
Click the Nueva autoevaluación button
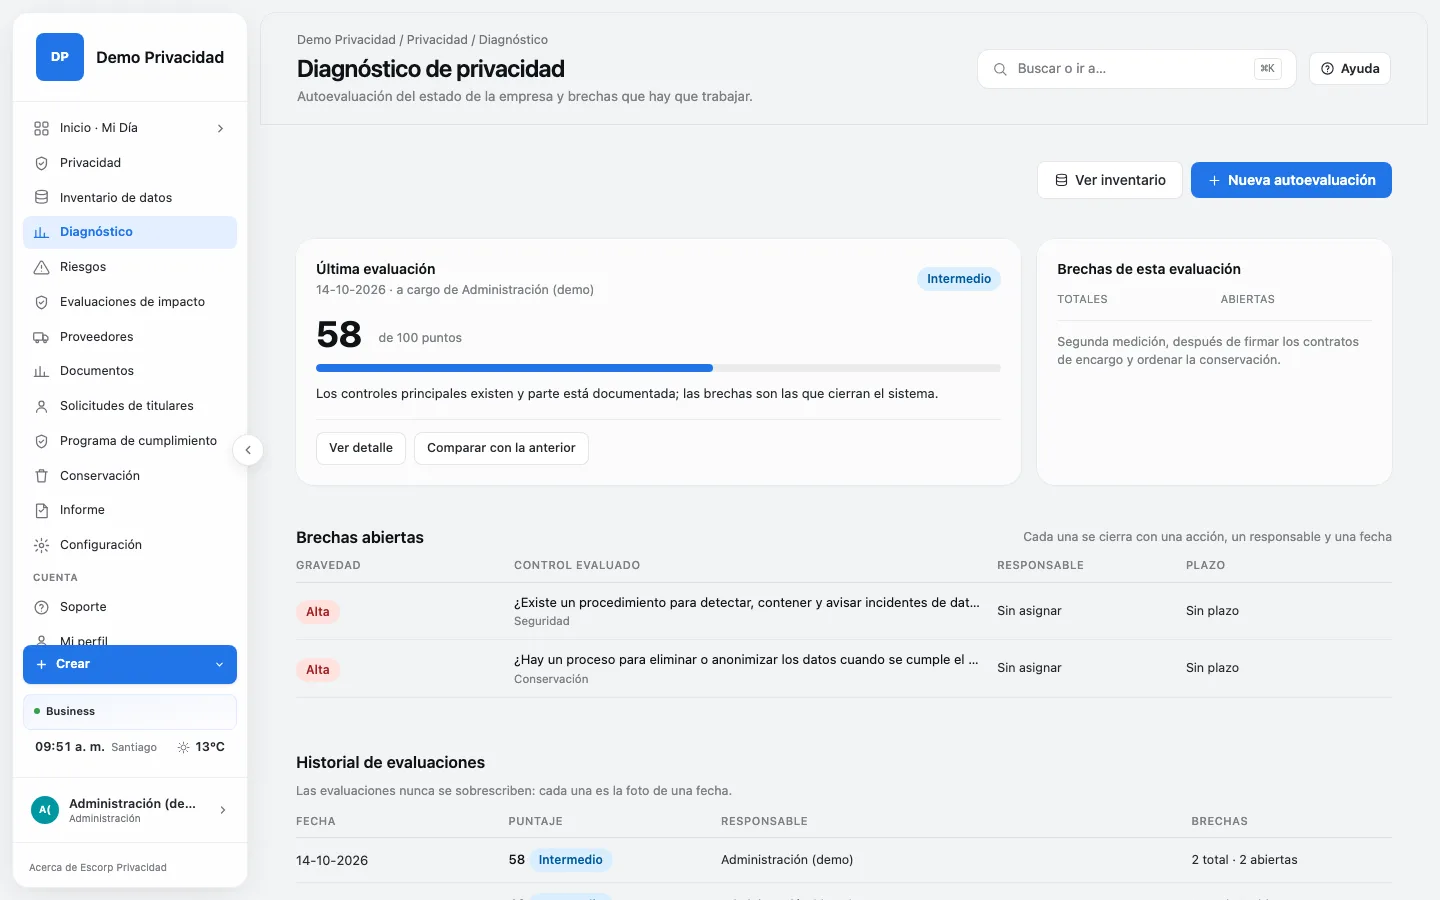point(1291,180)
